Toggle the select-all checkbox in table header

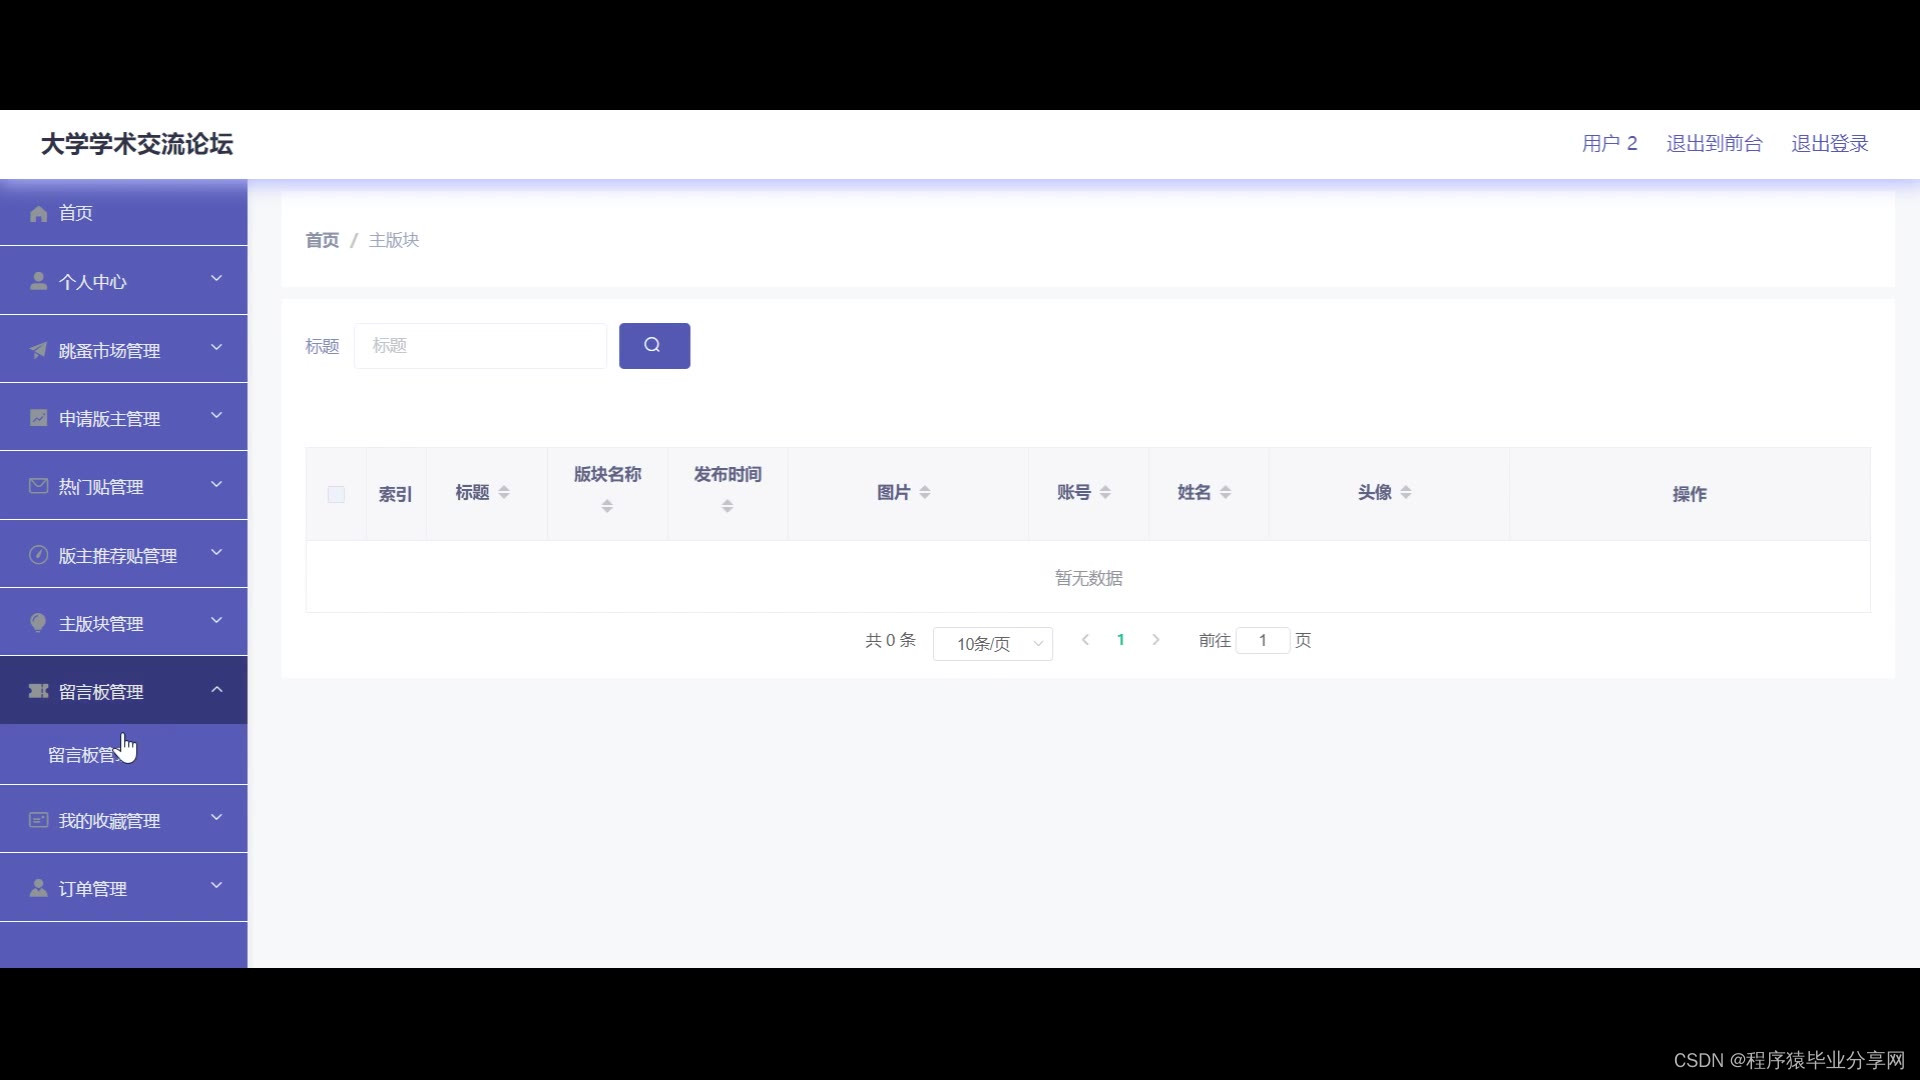[336, 494]
